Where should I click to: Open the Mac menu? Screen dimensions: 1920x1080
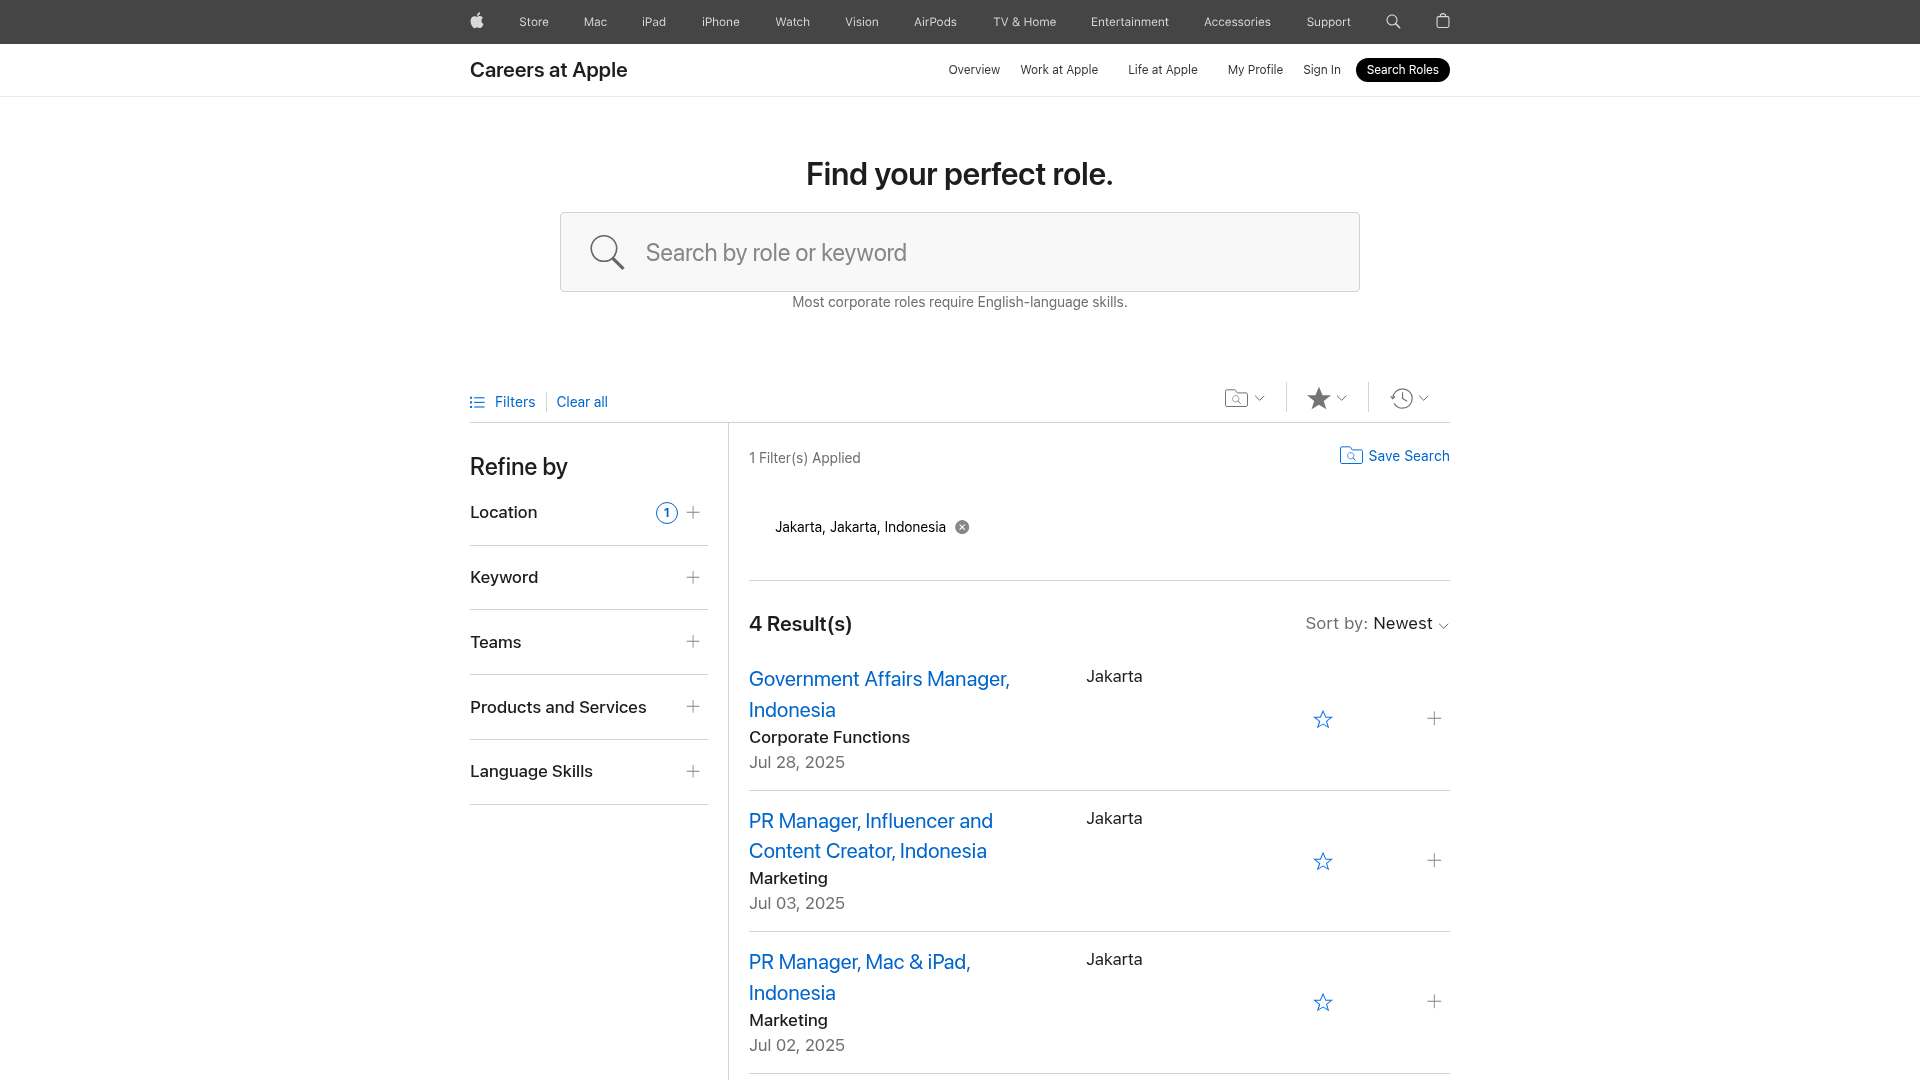(595, 22)
